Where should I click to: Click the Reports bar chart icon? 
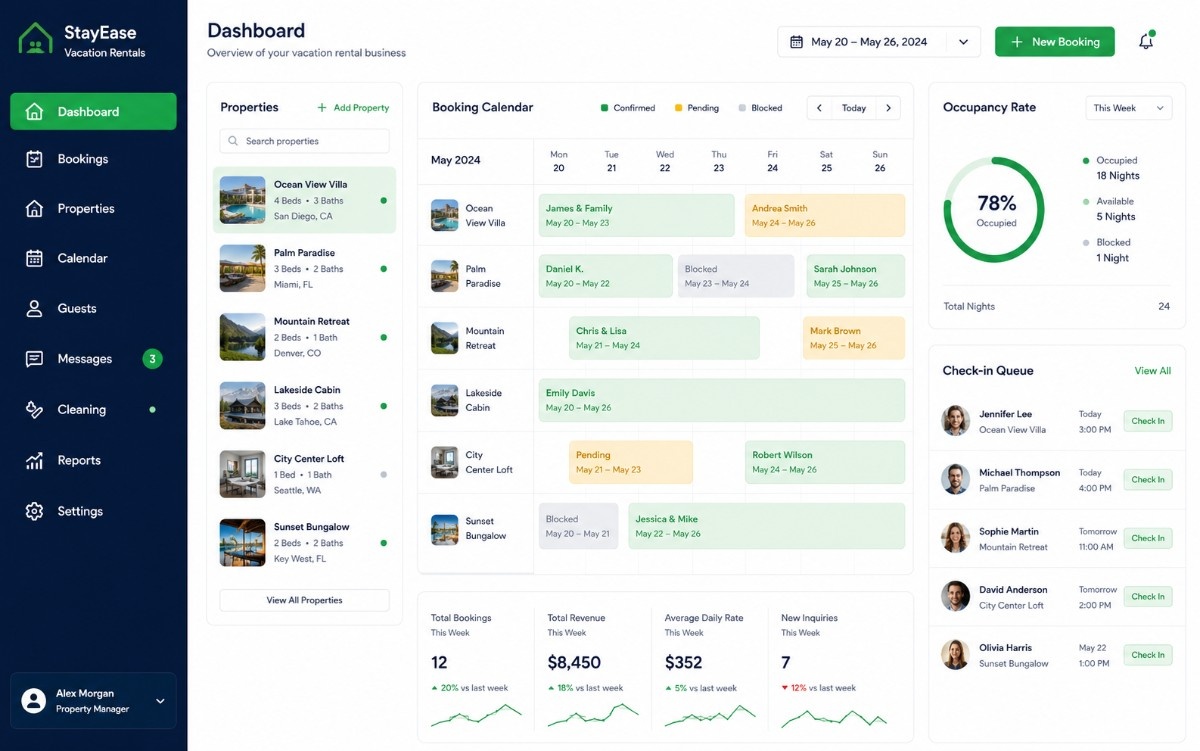34,460
